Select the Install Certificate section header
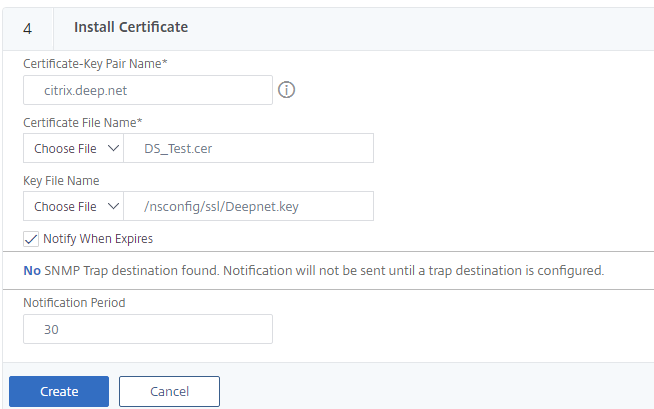The image size is (654, 409). click(131, 27)
